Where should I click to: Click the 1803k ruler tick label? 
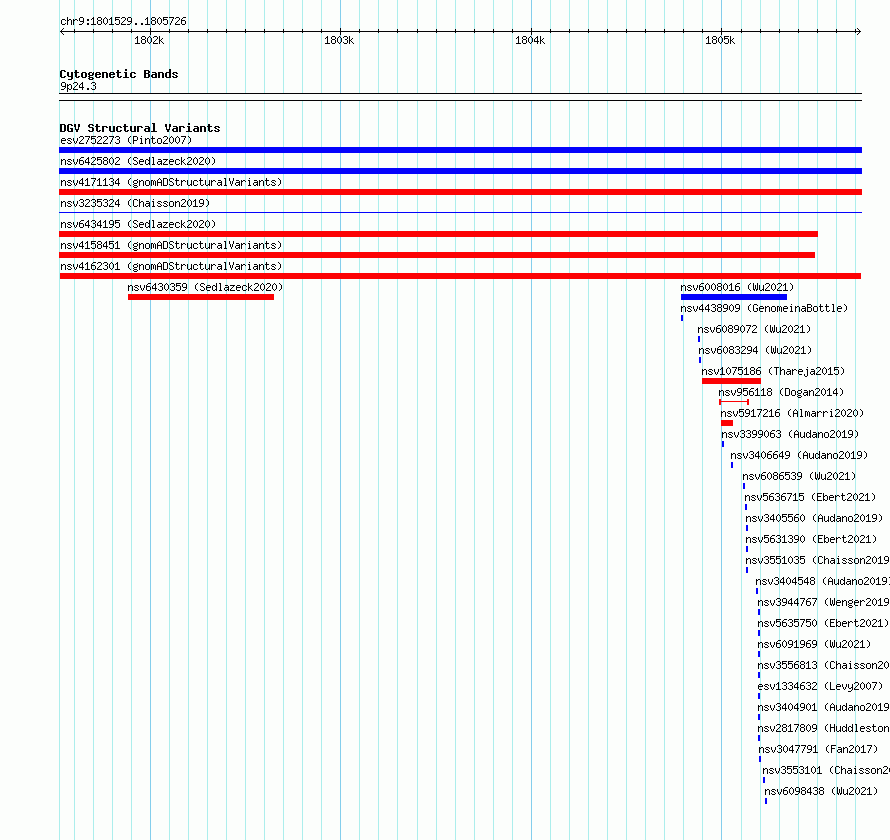[x=339, y=40]
